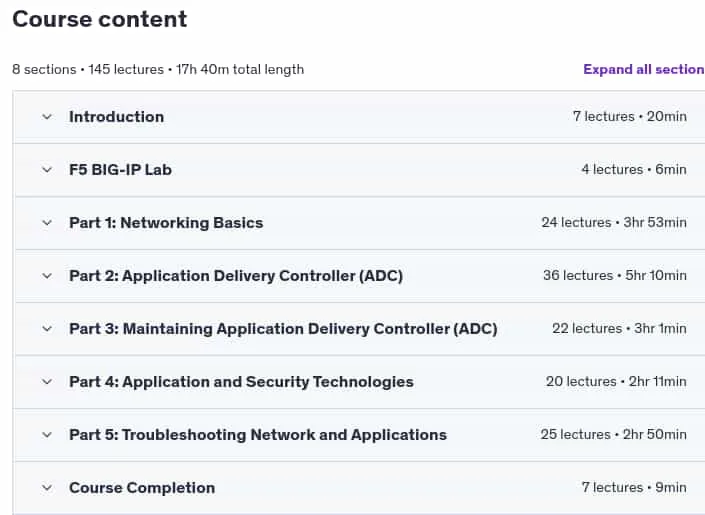Open Part 4: Application and Security Technologies title
The width and height of the screenshot is (705, 515).
pyautogui.click(x=241, y=382)
